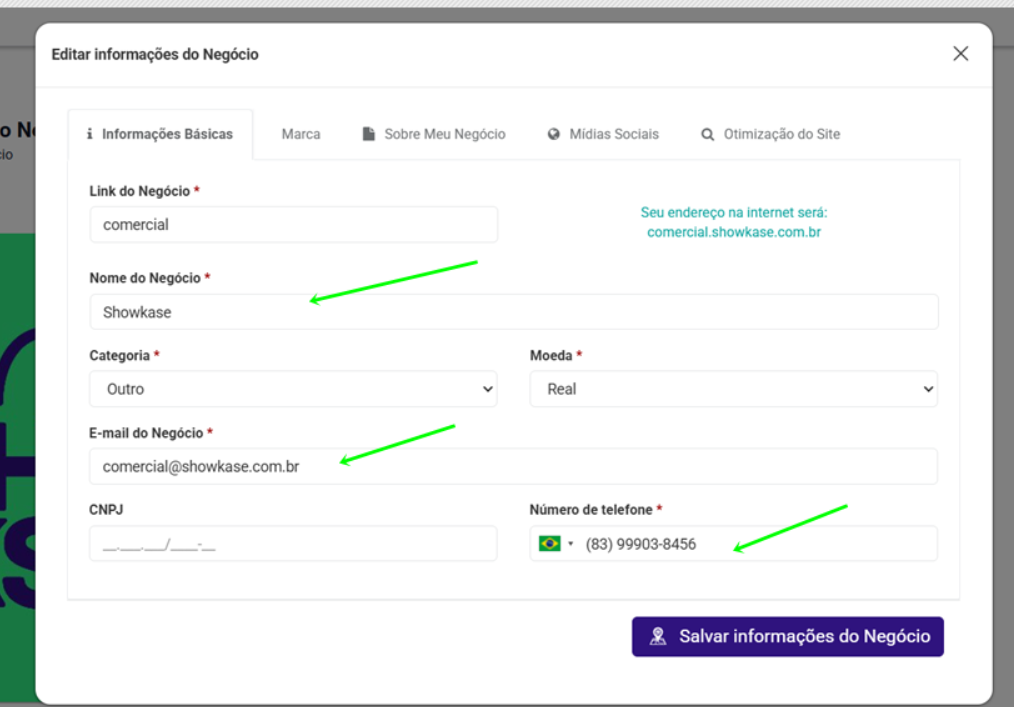Viewport: 1014px width, 707px height.
Task: Open the Sobre Meu Negócio tab
Action: coord(434,134)
